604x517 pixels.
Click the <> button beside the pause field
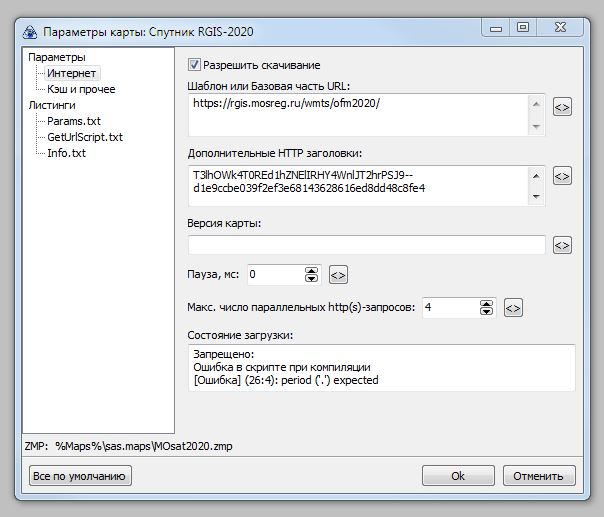(338, 274)
